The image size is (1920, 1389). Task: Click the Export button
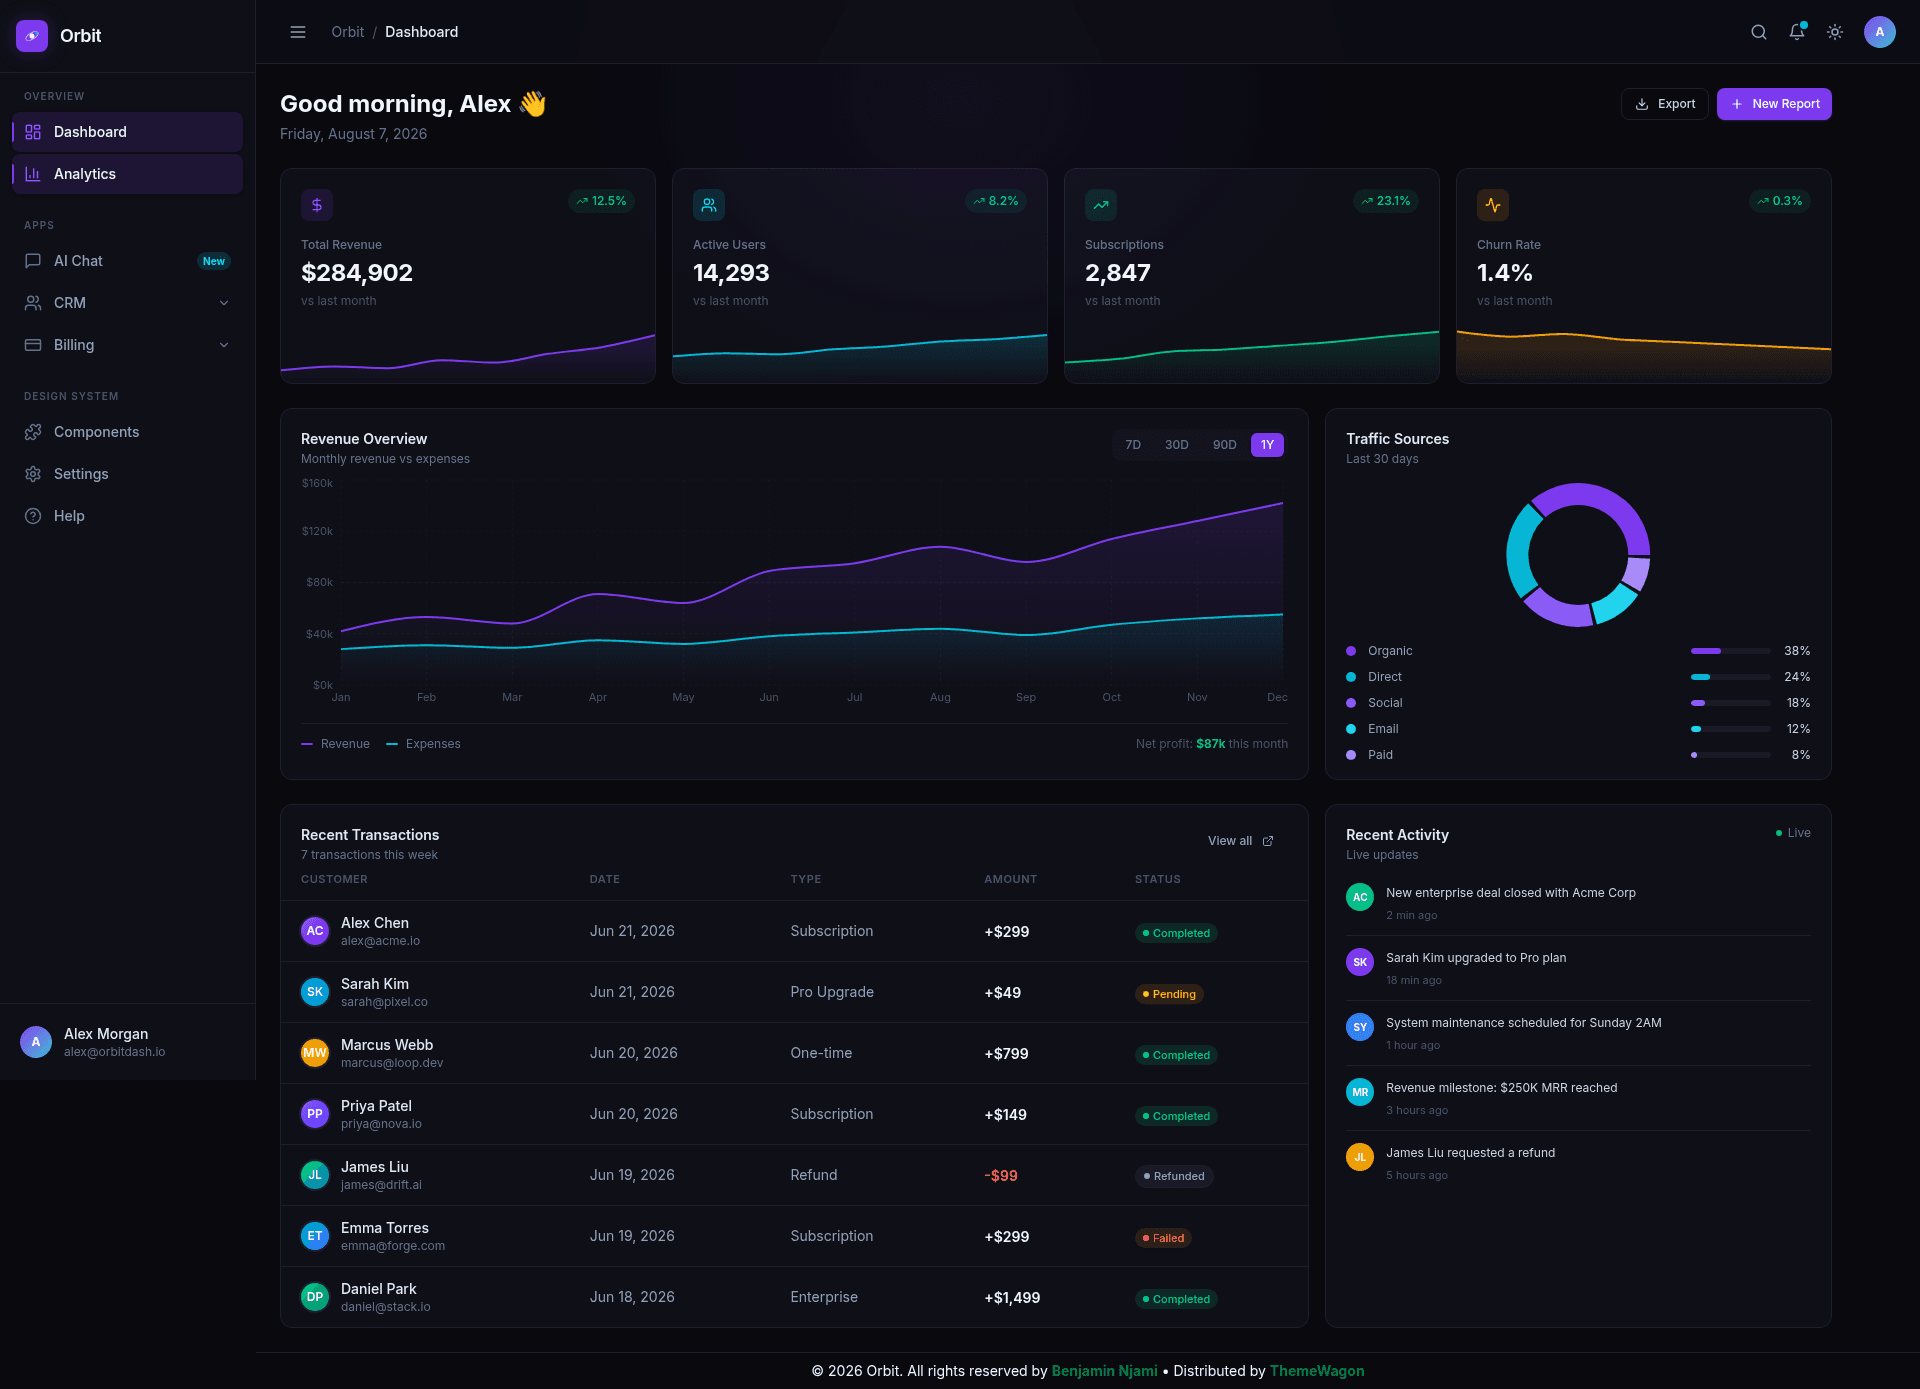tap(1665, 104)
